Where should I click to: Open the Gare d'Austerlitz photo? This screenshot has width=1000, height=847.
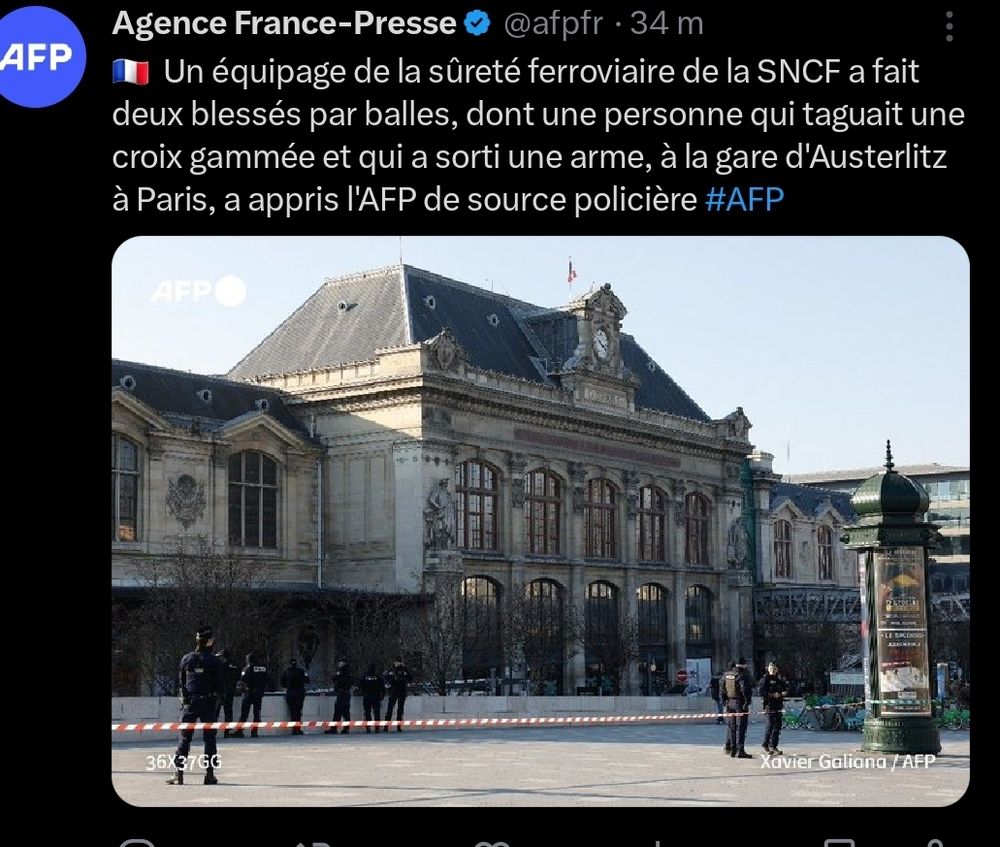[x=541, y=521]
